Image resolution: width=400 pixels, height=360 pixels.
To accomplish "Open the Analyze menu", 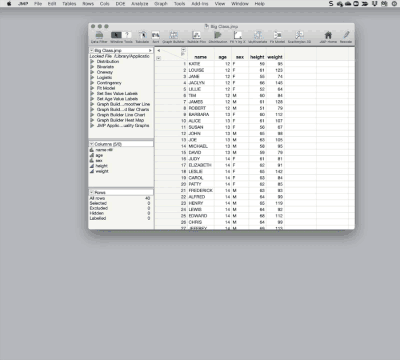I will click(x=140, y=4).
